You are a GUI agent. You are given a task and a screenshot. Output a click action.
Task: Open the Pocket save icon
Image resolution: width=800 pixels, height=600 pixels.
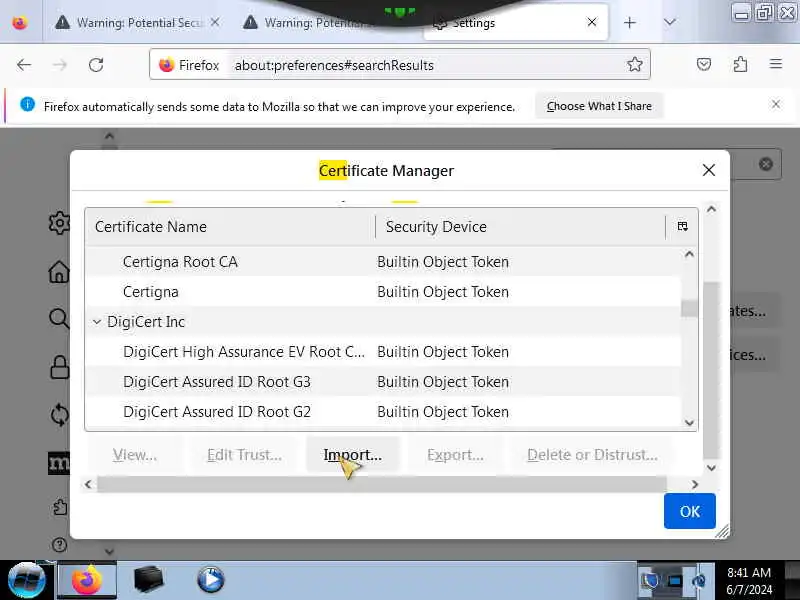(704, 64)
